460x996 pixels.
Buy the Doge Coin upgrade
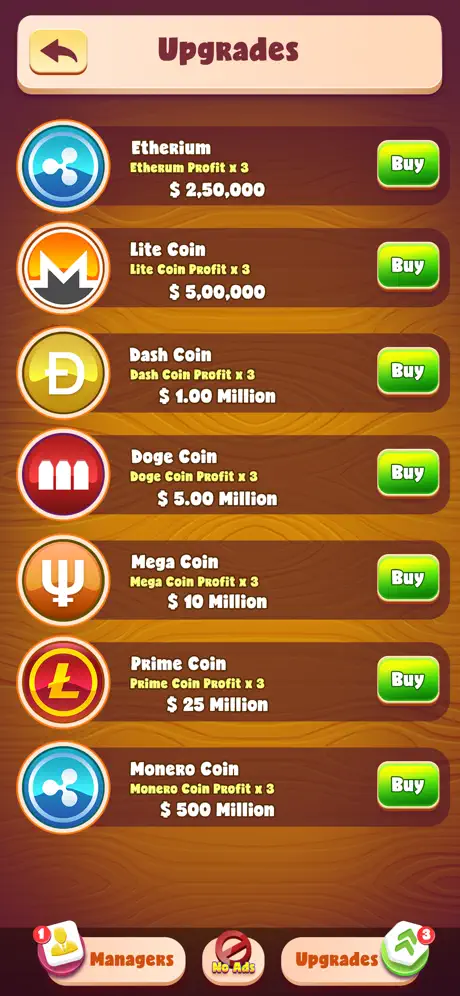tap(408, 473)
